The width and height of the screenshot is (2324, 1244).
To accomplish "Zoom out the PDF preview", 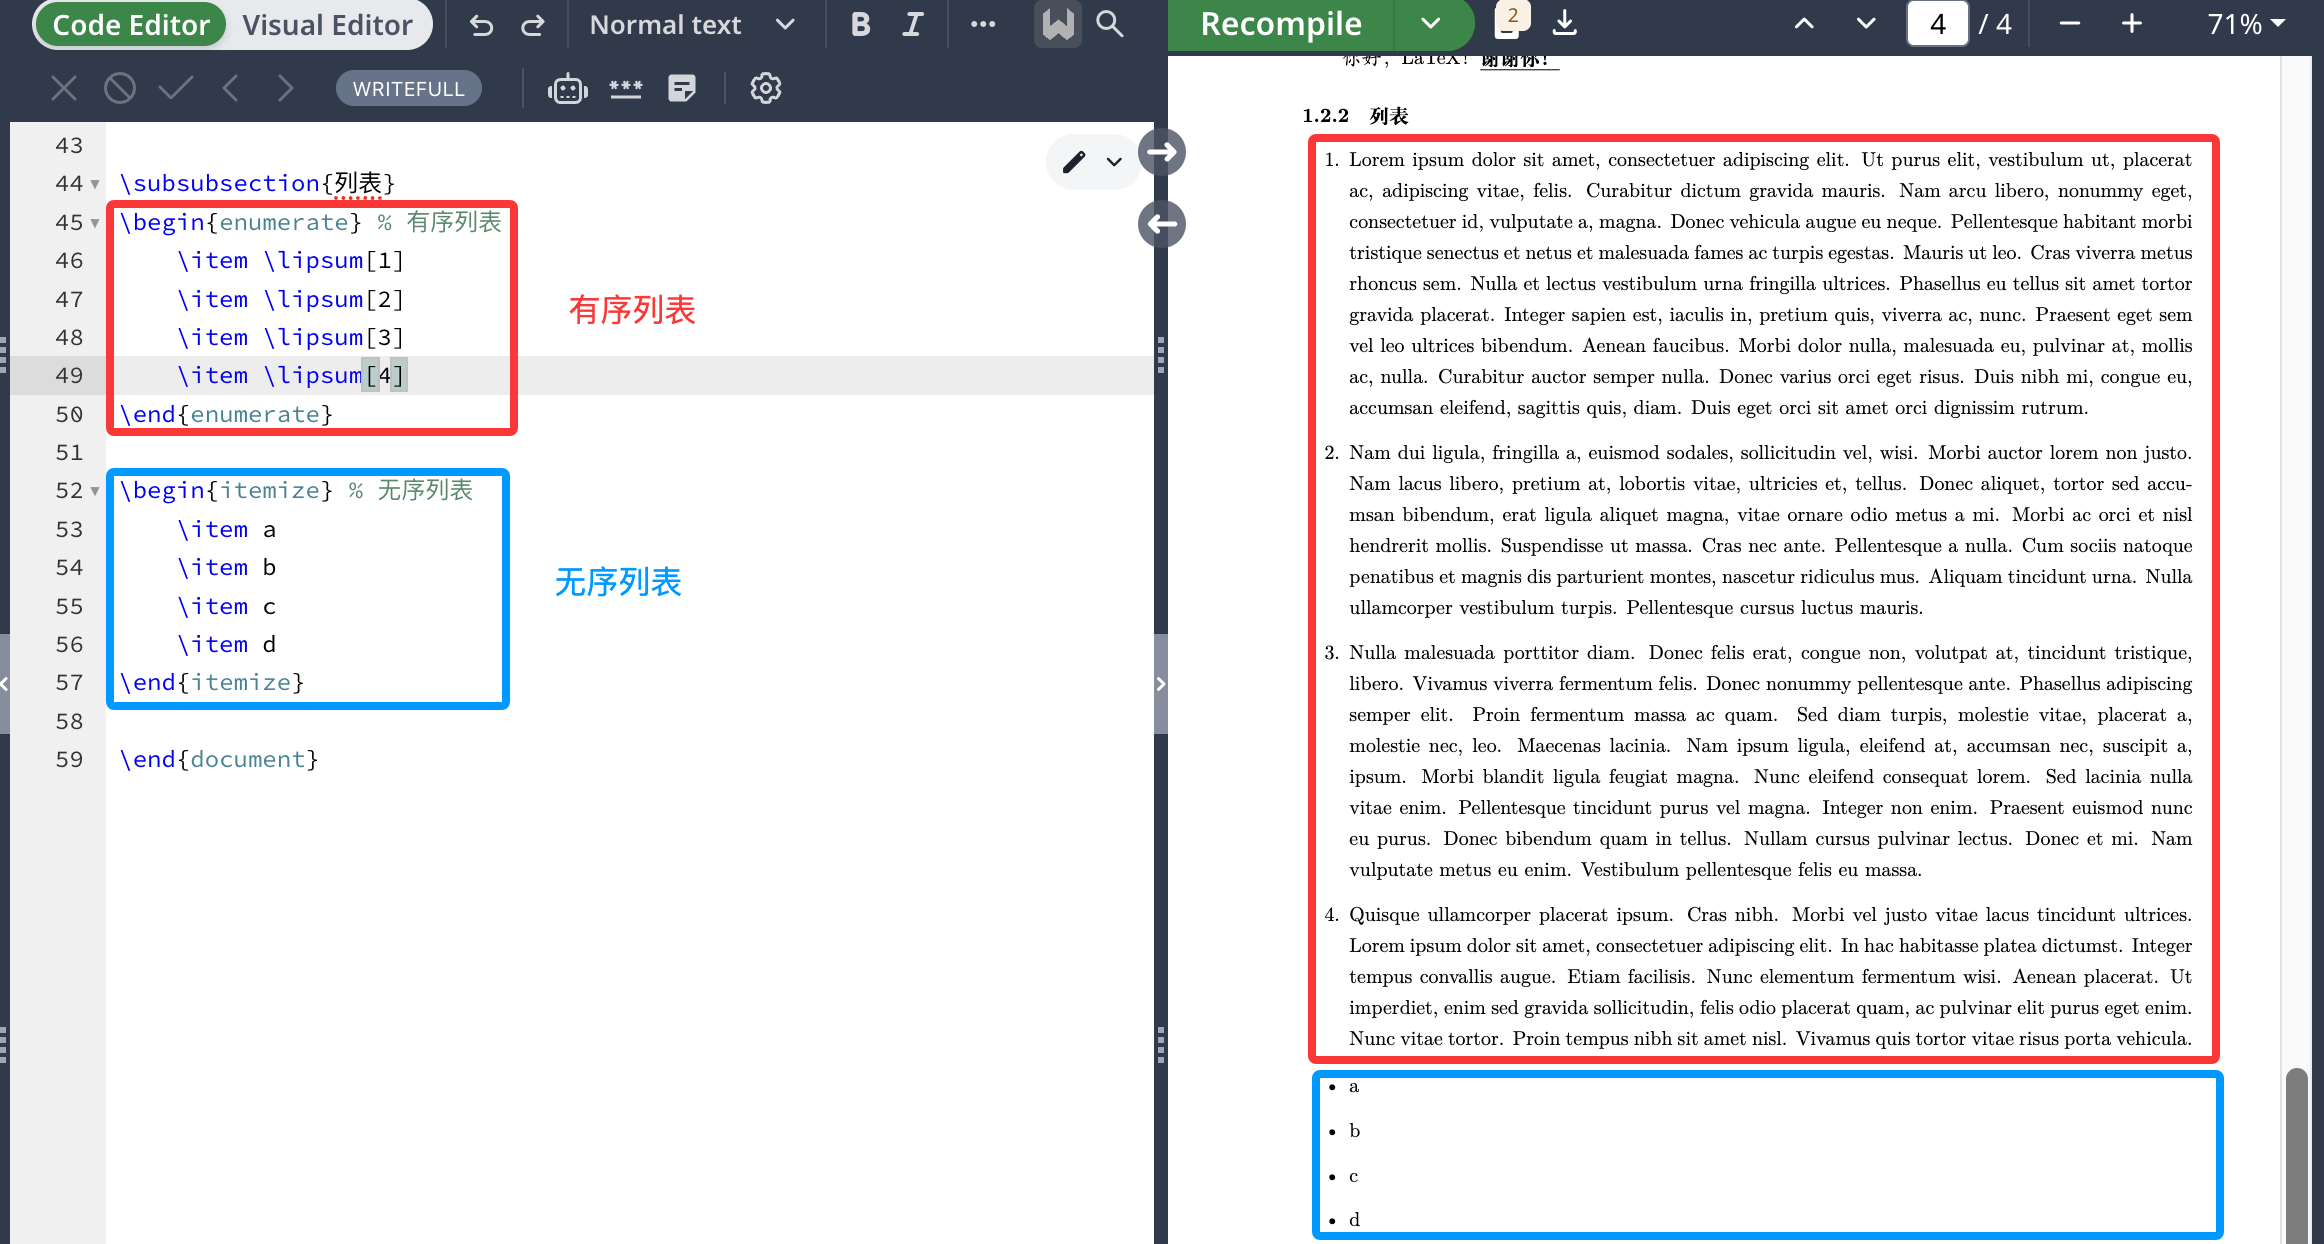I will 2070,24.
